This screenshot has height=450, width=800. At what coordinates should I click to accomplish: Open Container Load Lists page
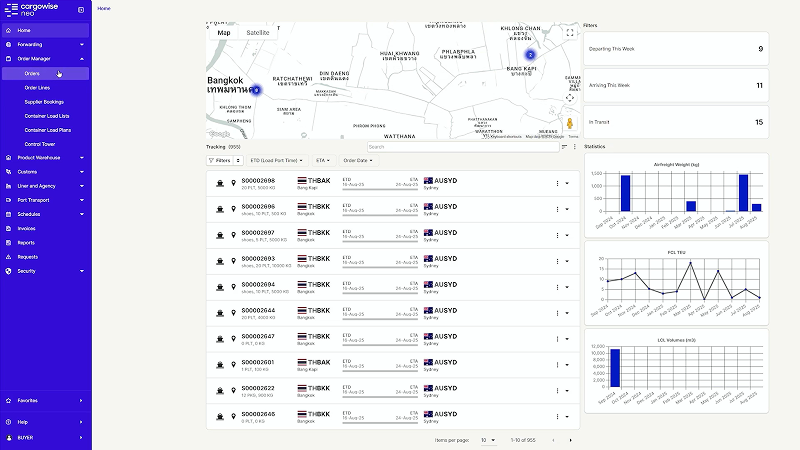[46, 116]
